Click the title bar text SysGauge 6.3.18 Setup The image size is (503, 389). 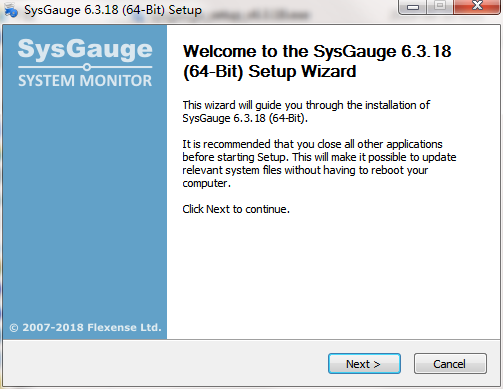tap(113, 10)
